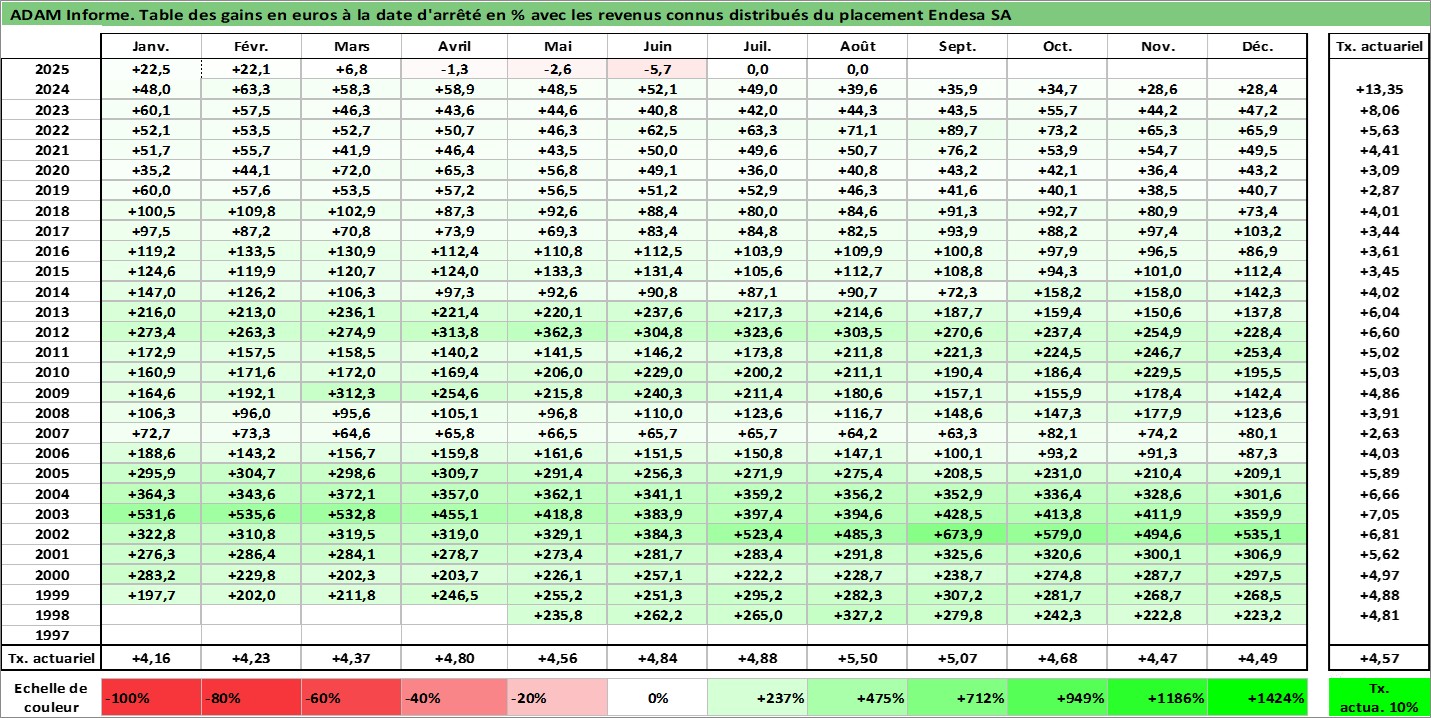The width and height of the screenshot is (1431, 718).
Task: Click the -5,7 cell for Juin 2025
Action: coord(657,69)
